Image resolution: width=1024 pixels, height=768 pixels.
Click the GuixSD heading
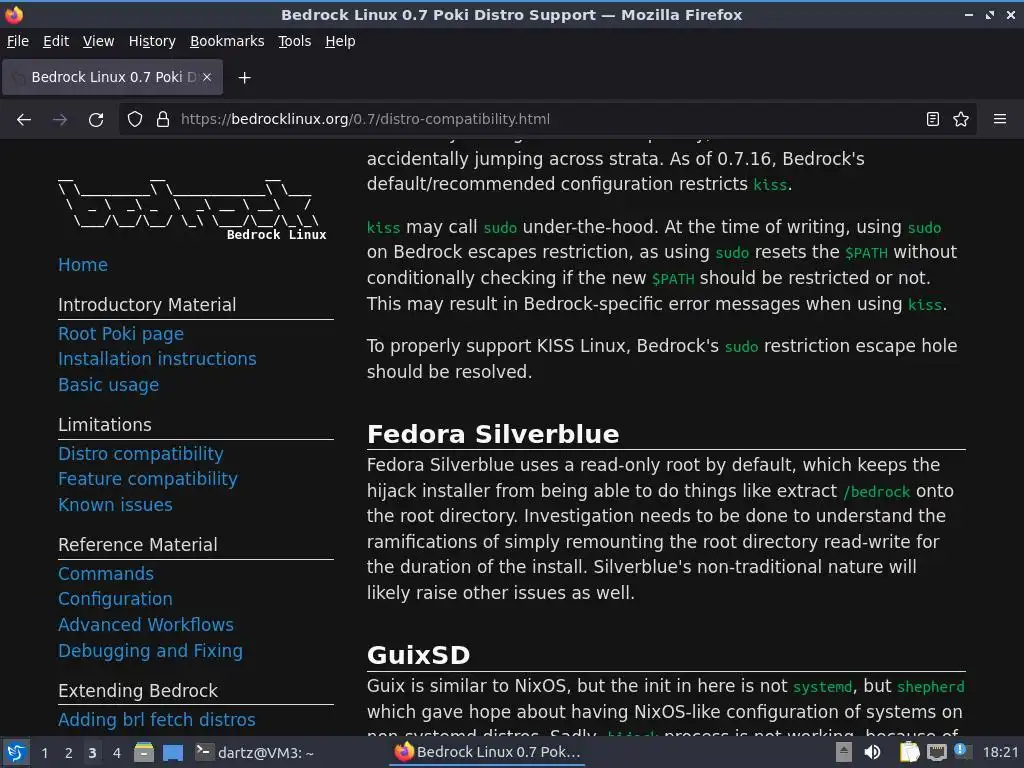tap(419, 655)
